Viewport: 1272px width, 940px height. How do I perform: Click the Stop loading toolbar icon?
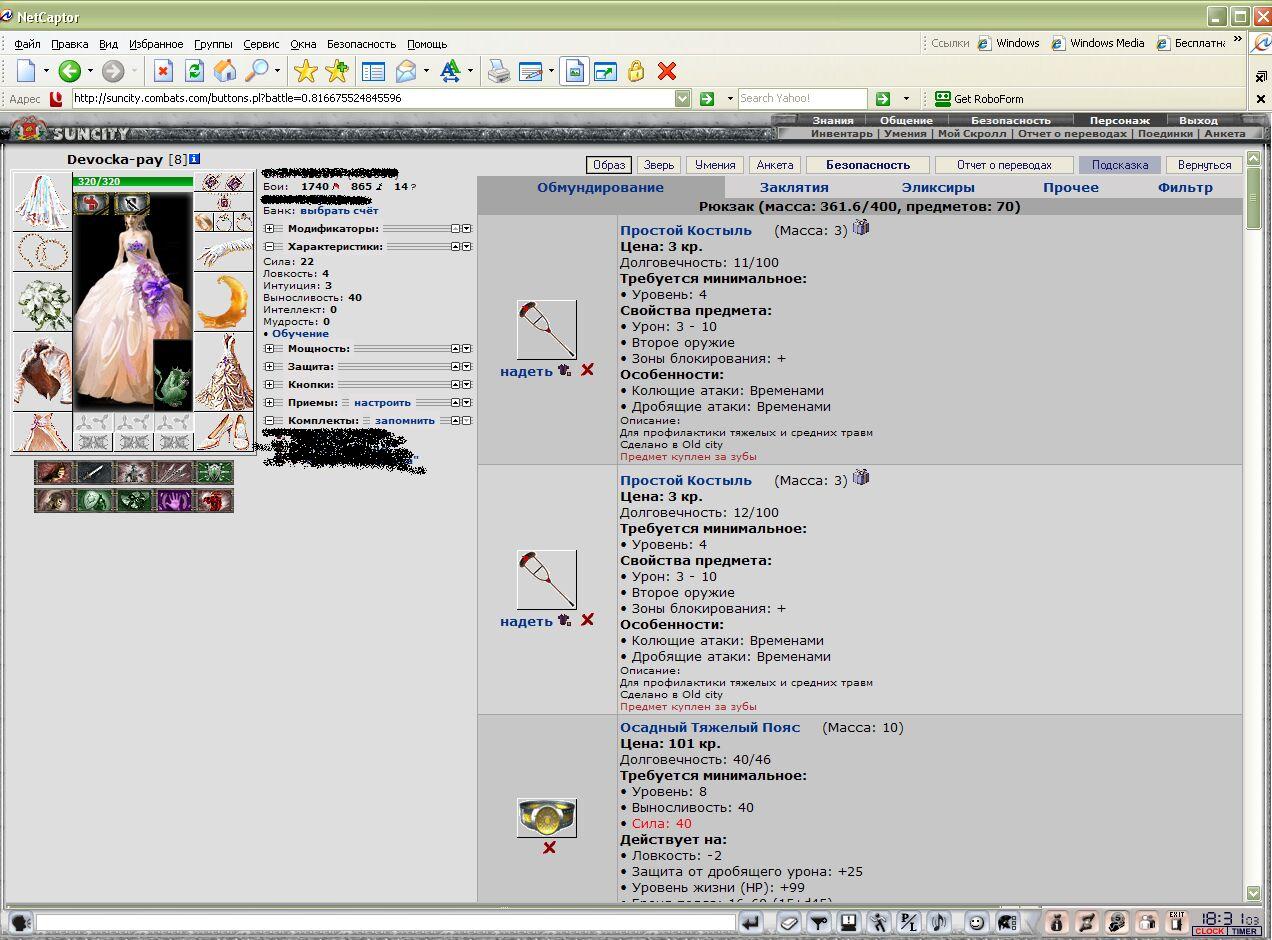tap(163, 70)
